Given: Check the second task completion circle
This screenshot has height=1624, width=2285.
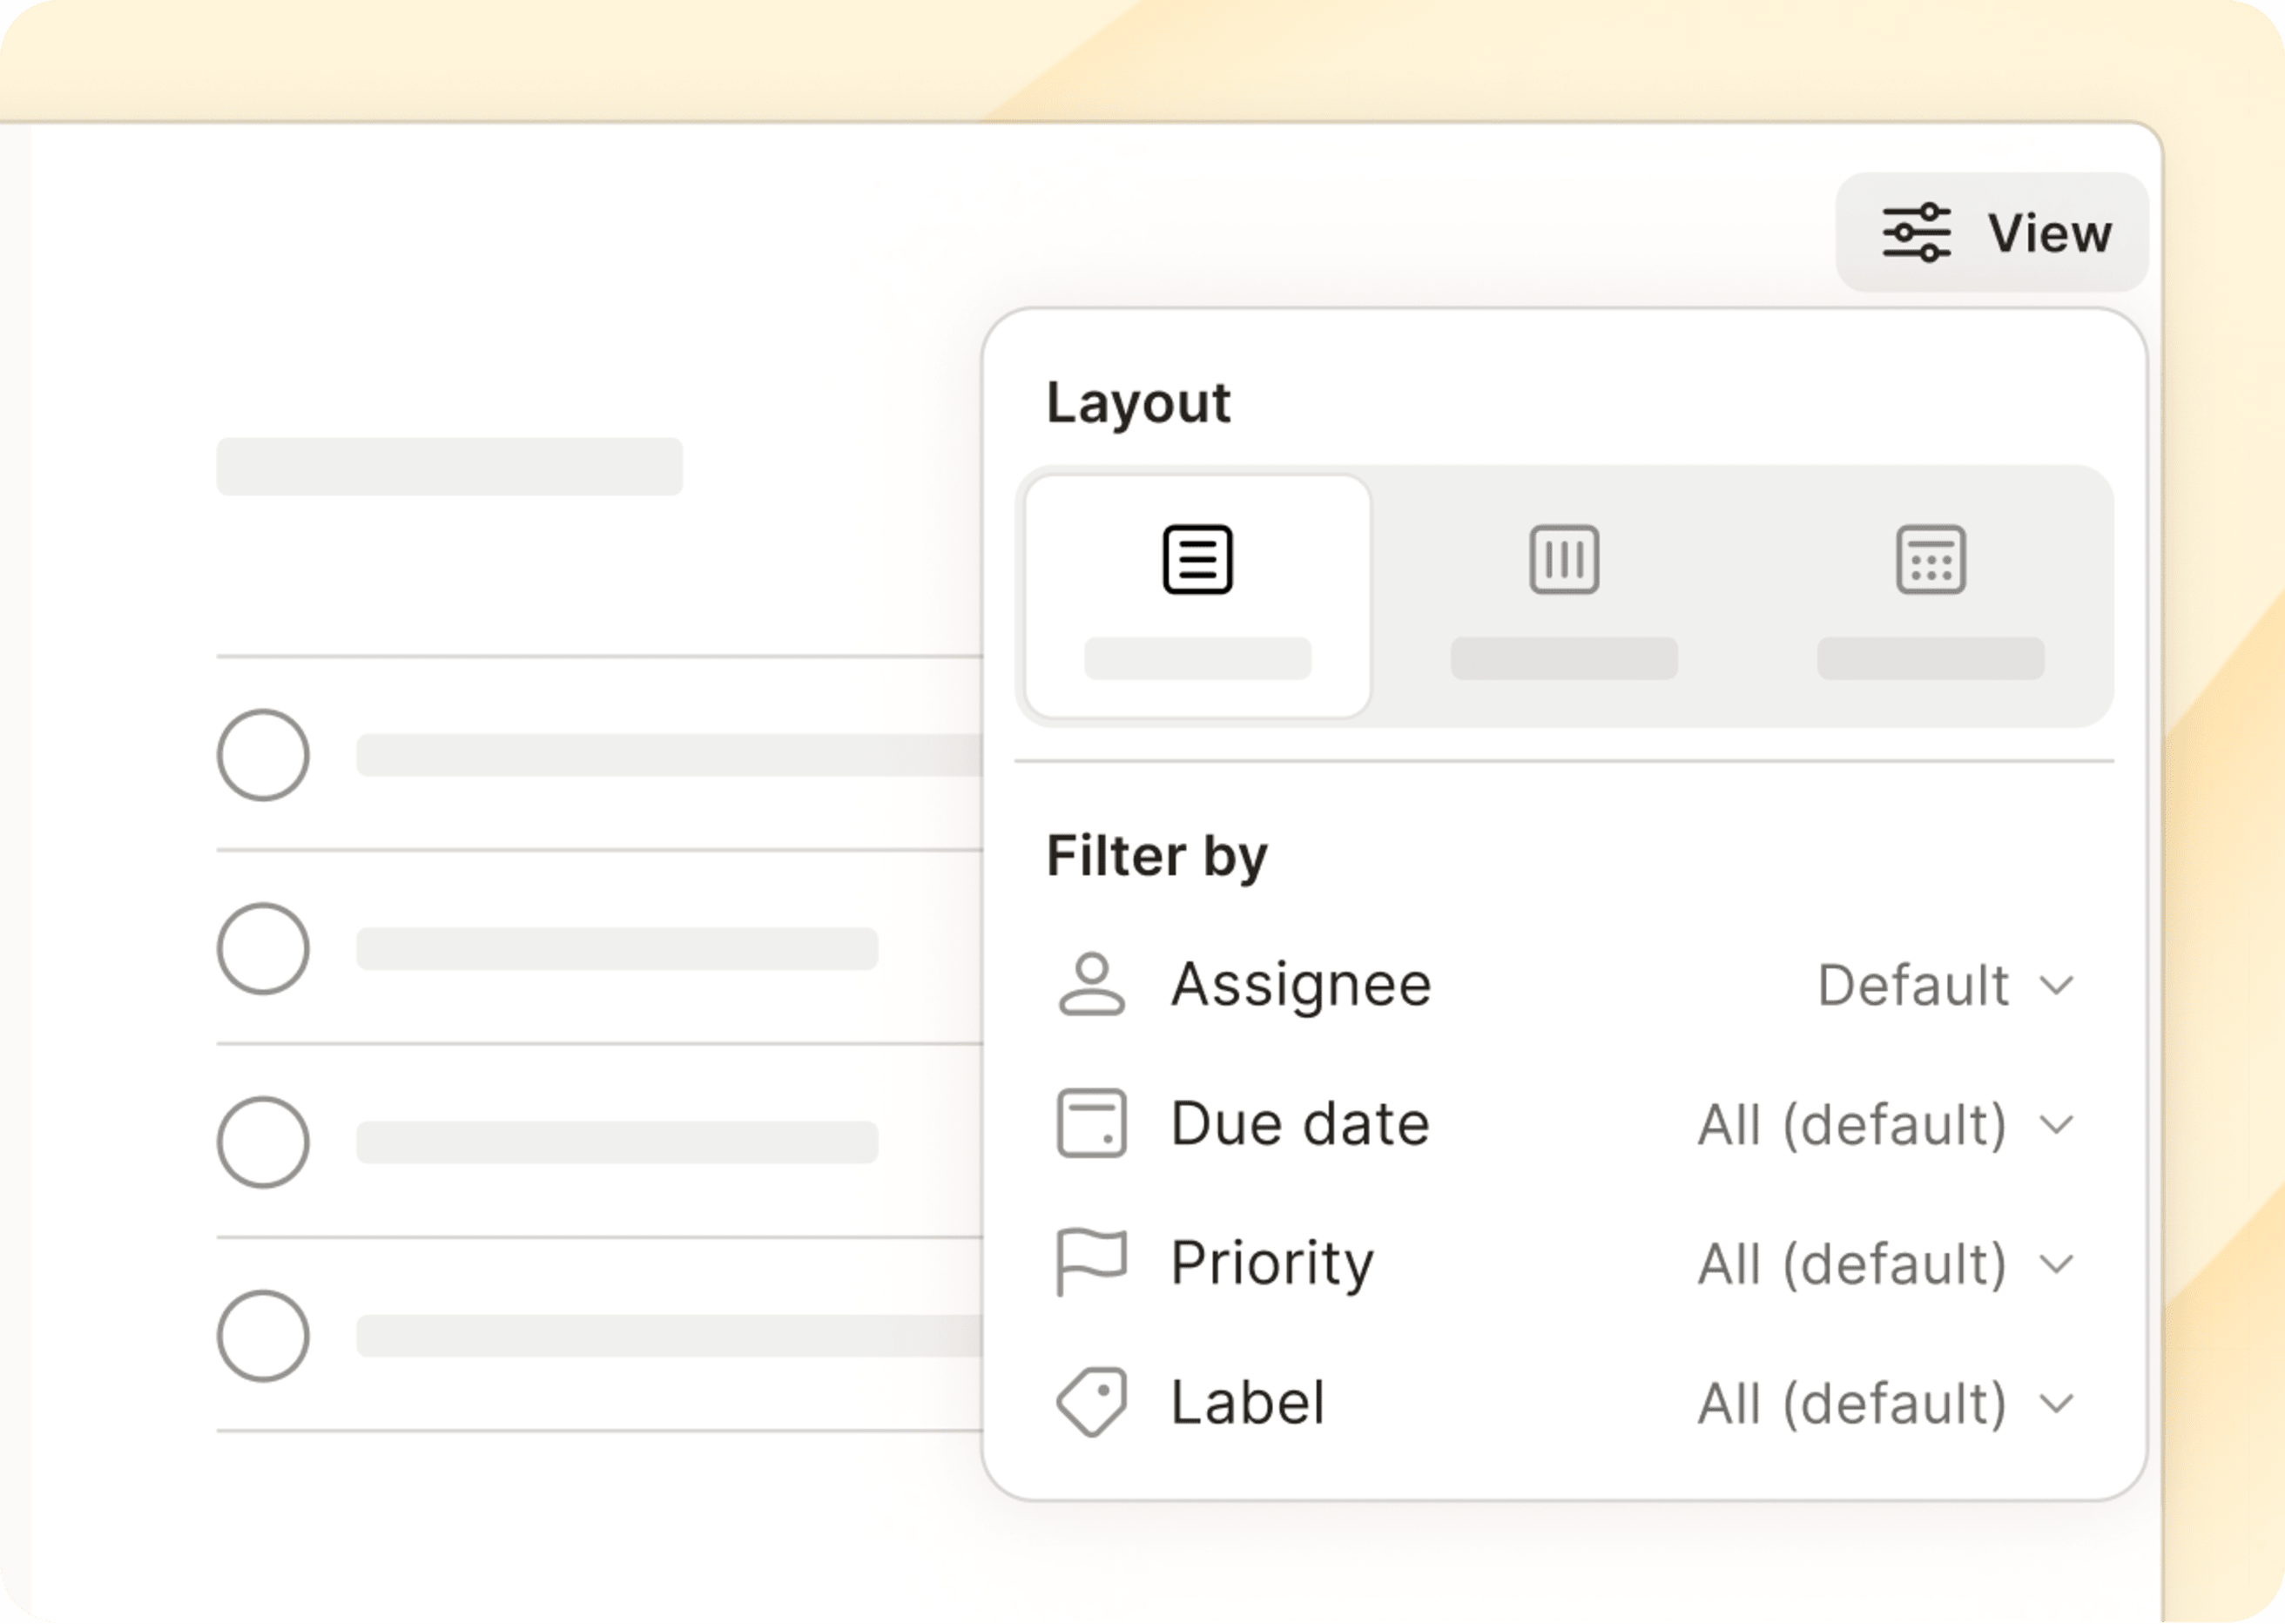Looking at the screenshot, I should click(264, 948).
